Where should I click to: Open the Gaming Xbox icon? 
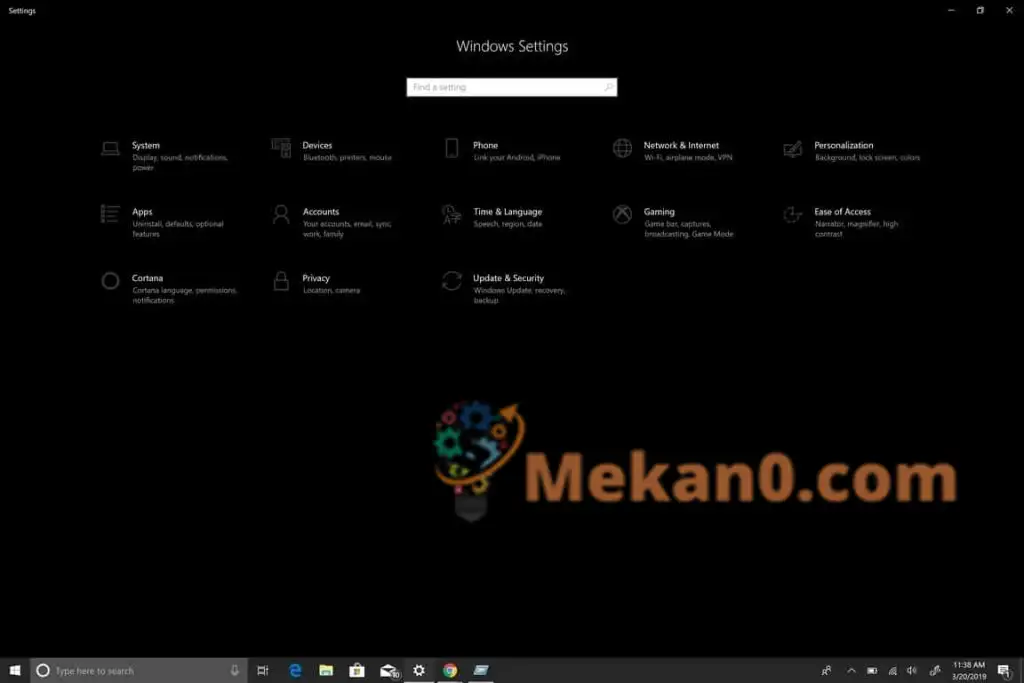coord(622,214)
